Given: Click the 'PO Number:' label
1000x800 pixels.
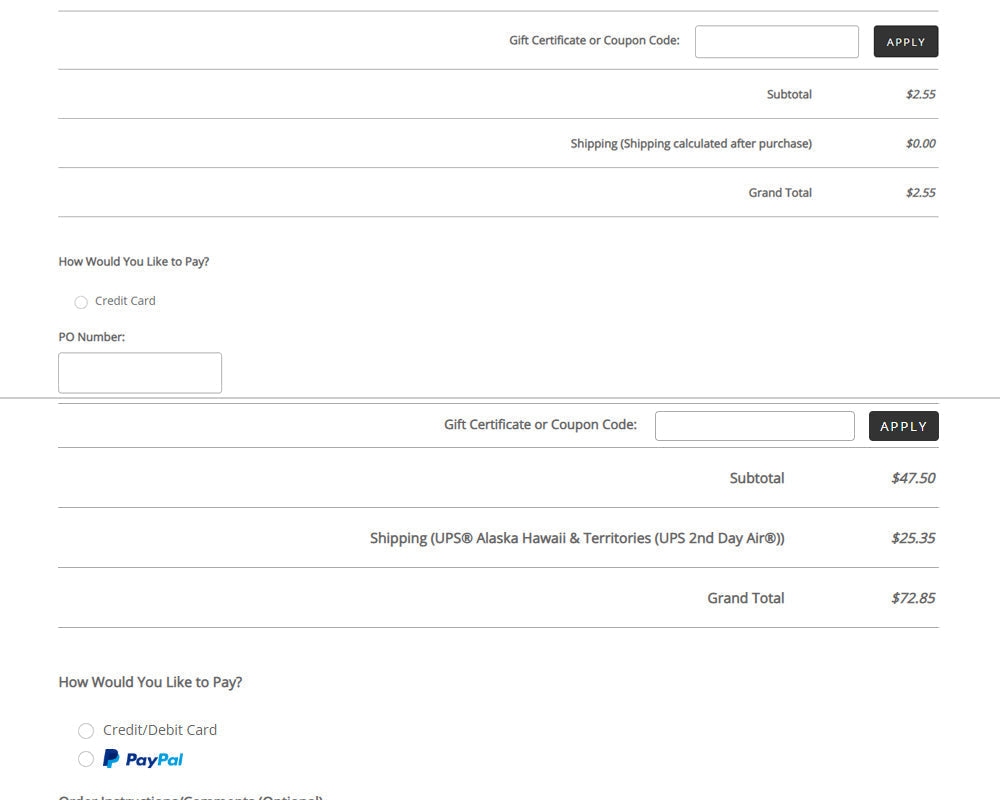Looking at the screenshot, I should 92,337.
